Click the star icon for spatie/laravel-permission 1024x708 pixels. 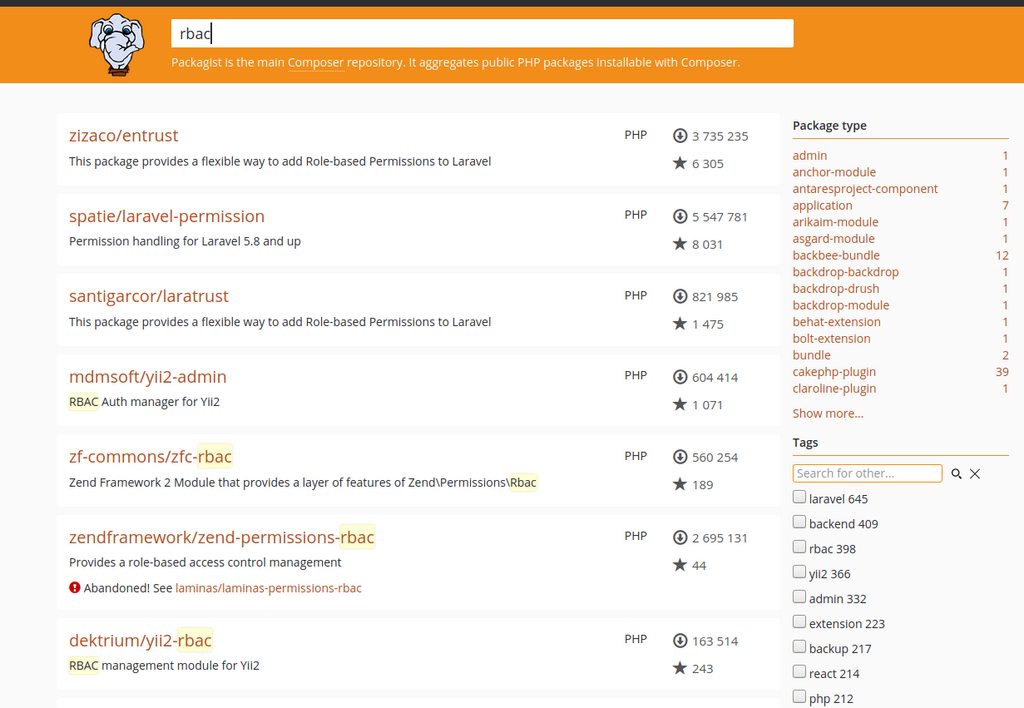point(680,244)
